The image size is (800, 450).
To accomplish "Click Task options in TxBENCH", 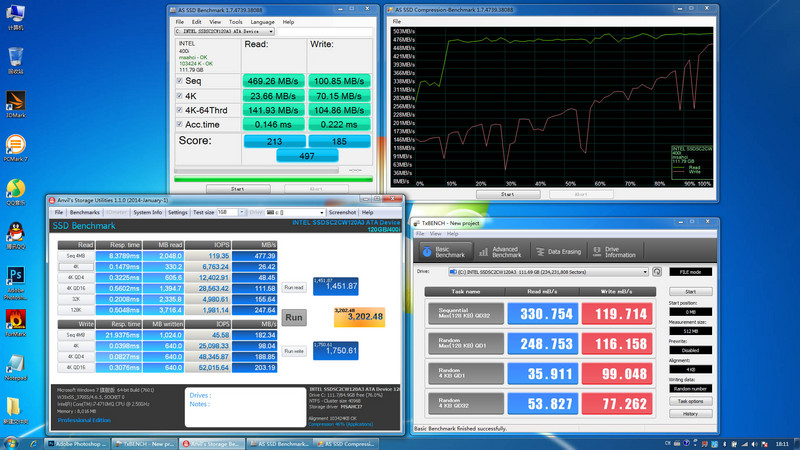I will coord(691,400).
